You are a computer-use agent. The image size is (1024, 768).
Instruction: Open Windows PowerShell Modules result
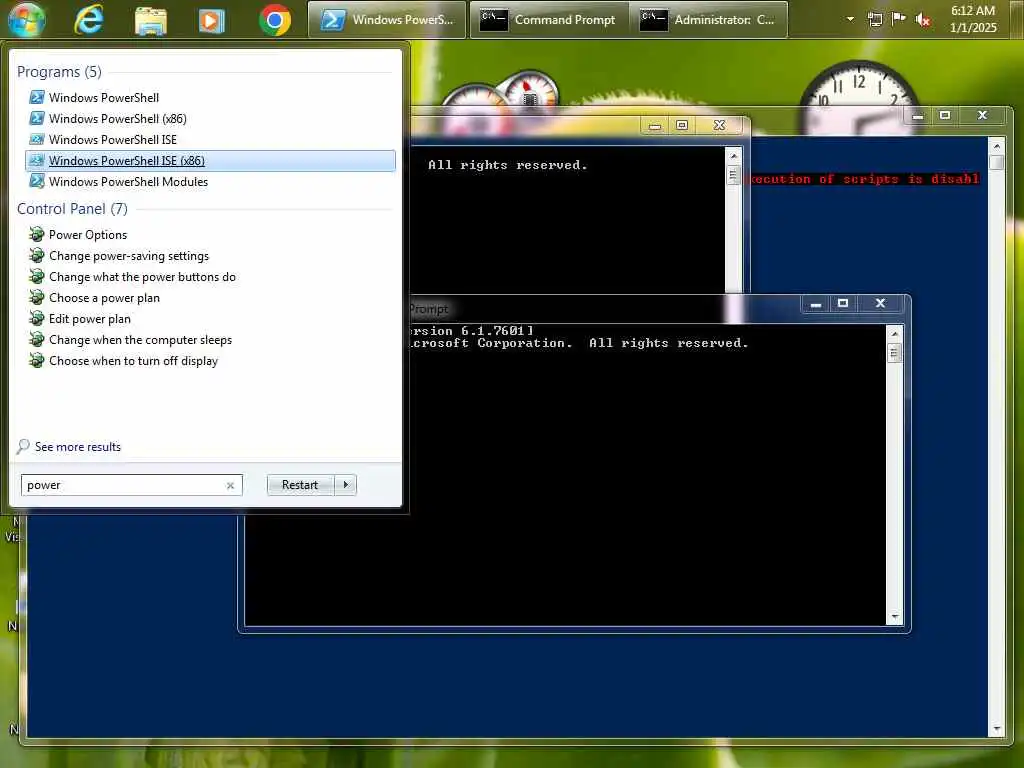pyautogui.click(x=210, y=182)
